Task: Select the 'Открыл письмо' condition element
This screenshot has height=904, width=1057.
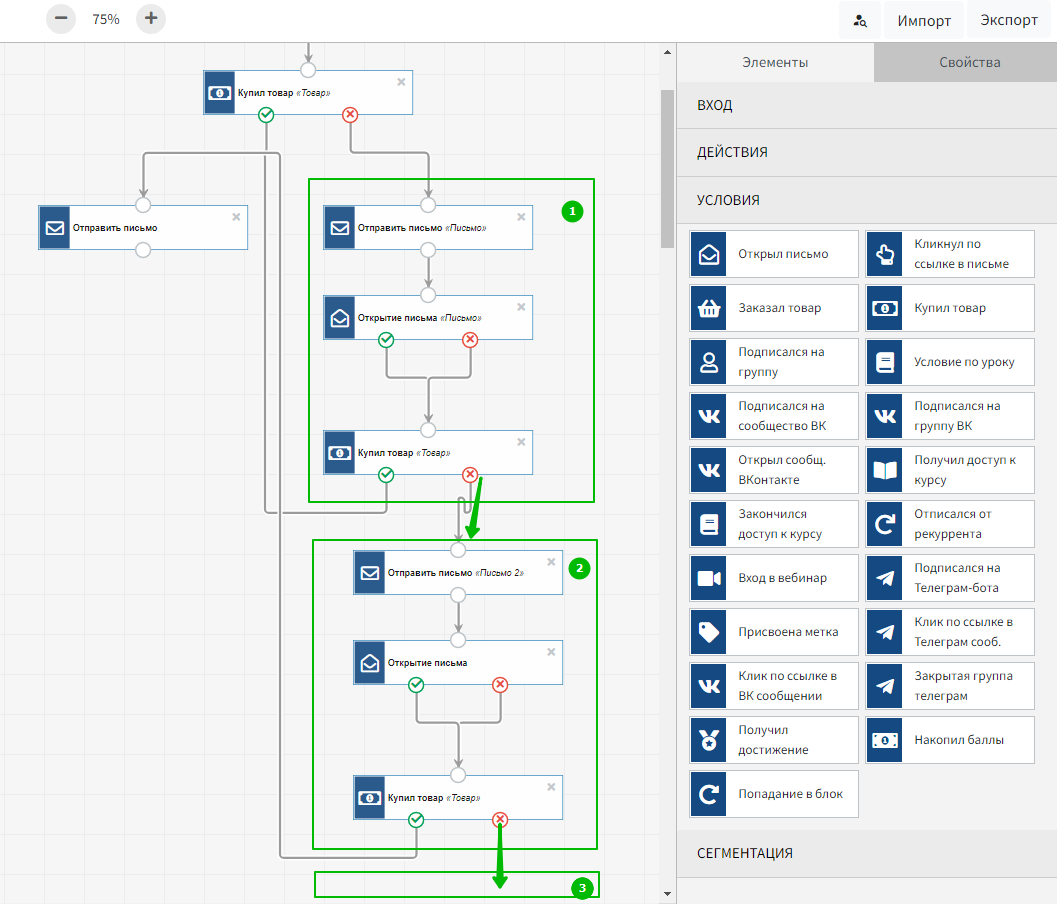Action: [x=774, y=254]
